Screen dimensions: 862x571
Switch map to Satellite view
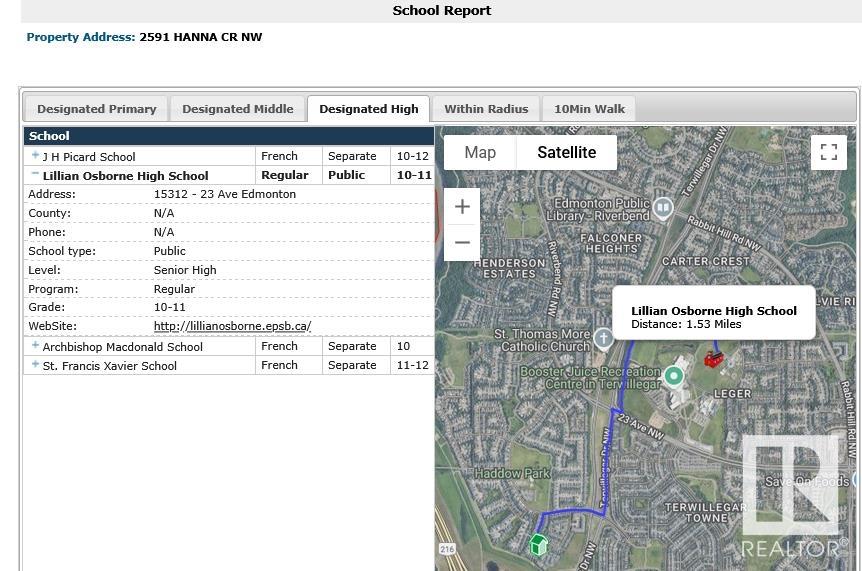tap(566, 152)
